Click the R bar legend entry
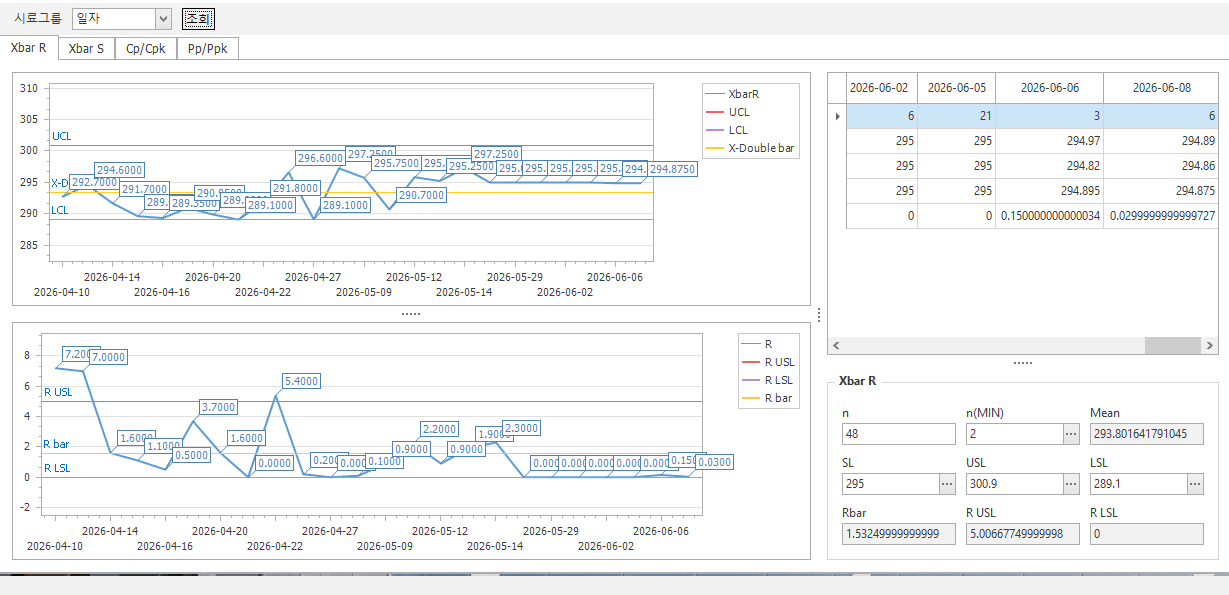The height and width of the screenshot is (595, 1229). pyautogui.click(x=765, y=398)
